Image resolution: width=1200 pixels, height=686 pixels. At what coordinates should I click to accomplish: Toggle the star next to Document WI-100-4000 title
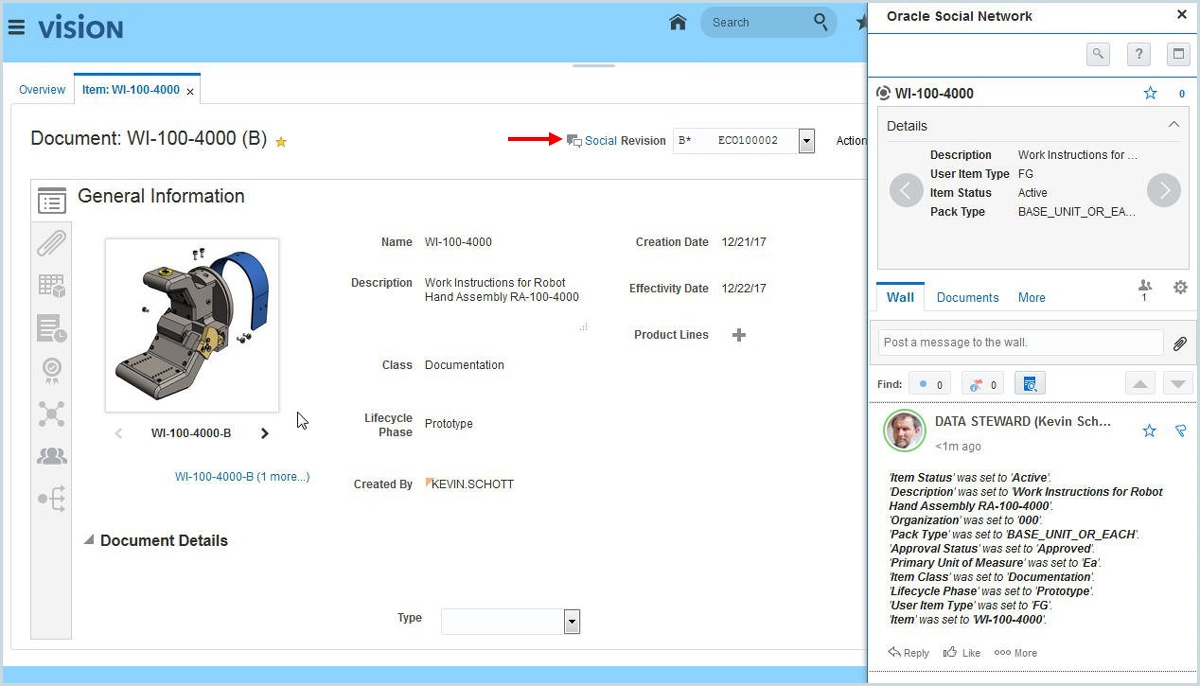pos(281,142)
